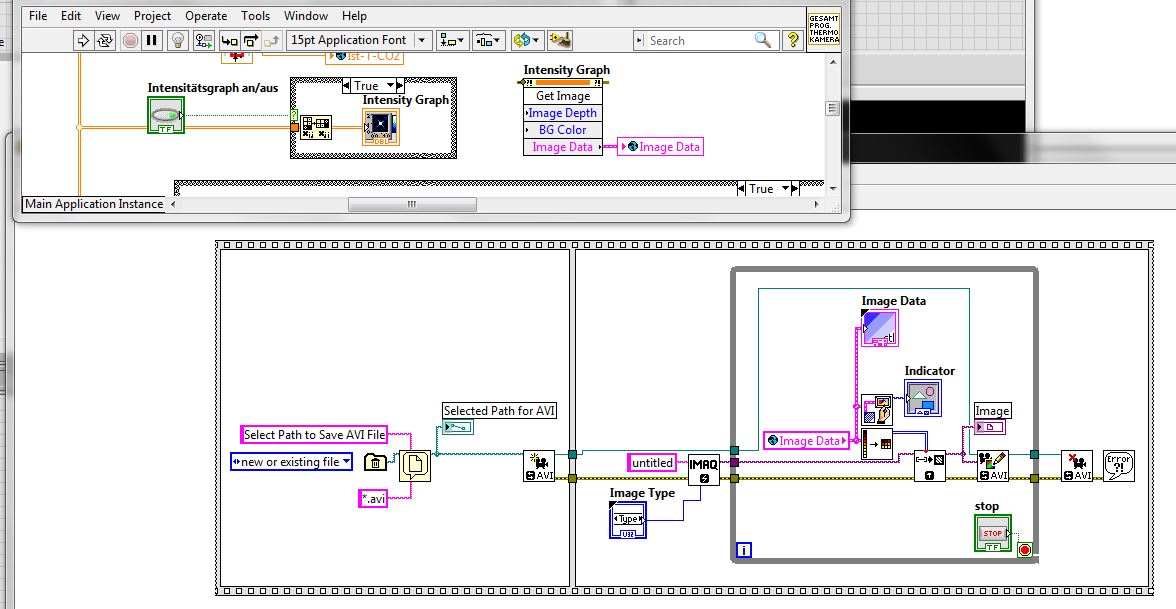Click Get Image on the invoke node
The width and height of the screenshot is (1176, 609).
(562, 96)
